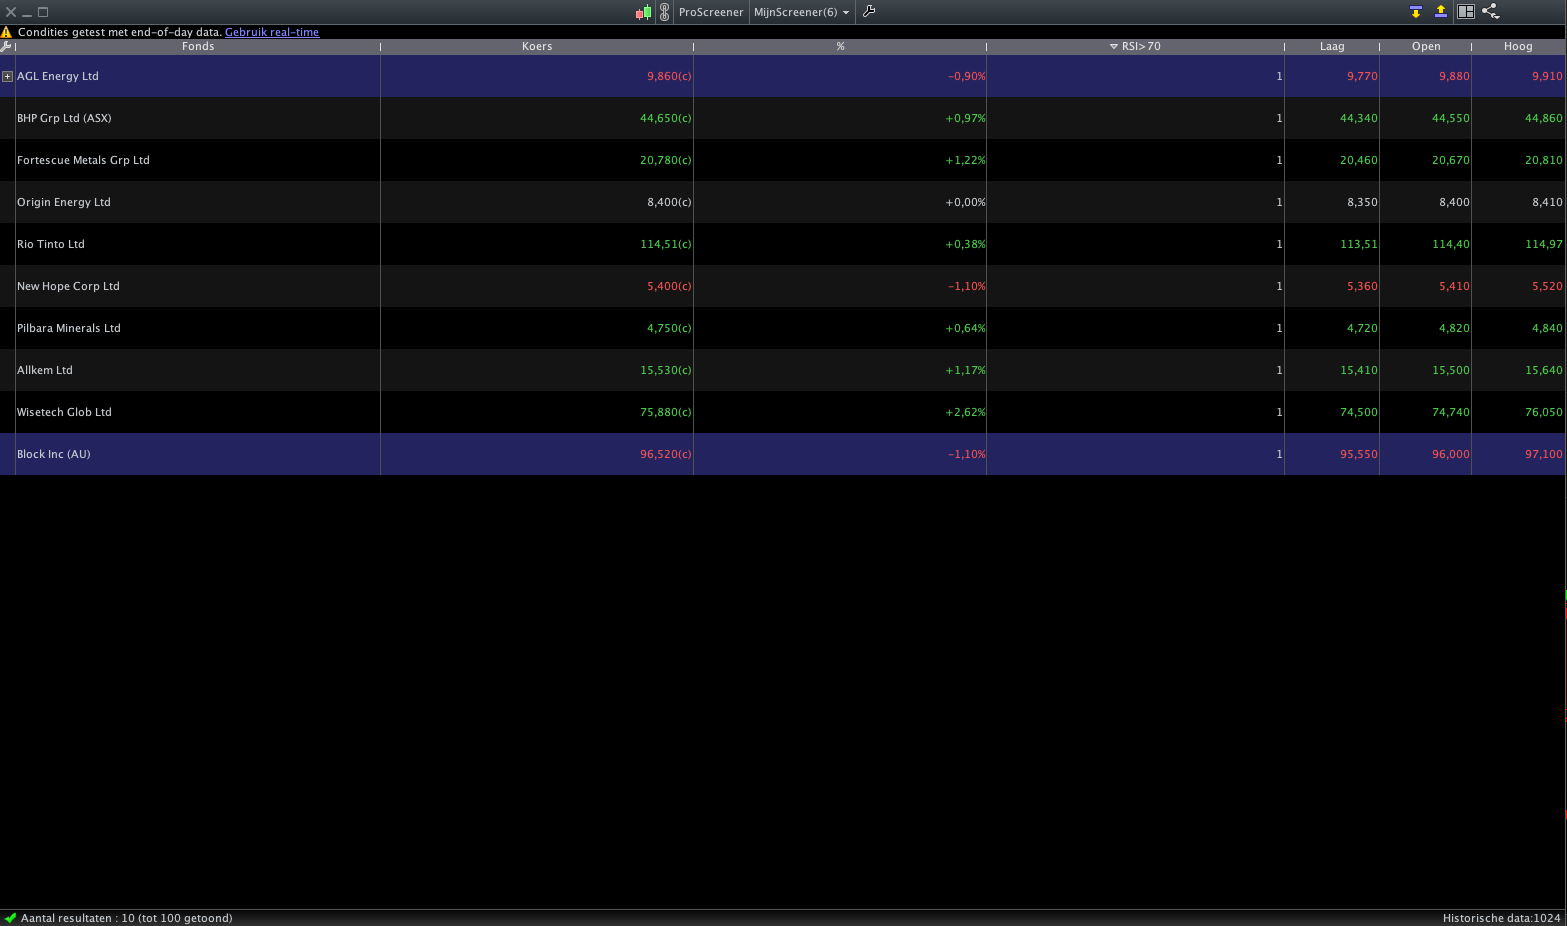Viewport: 1567px width, 926px height.
Task: Select the New Hope Corp Ltd row
Action: 783,286
